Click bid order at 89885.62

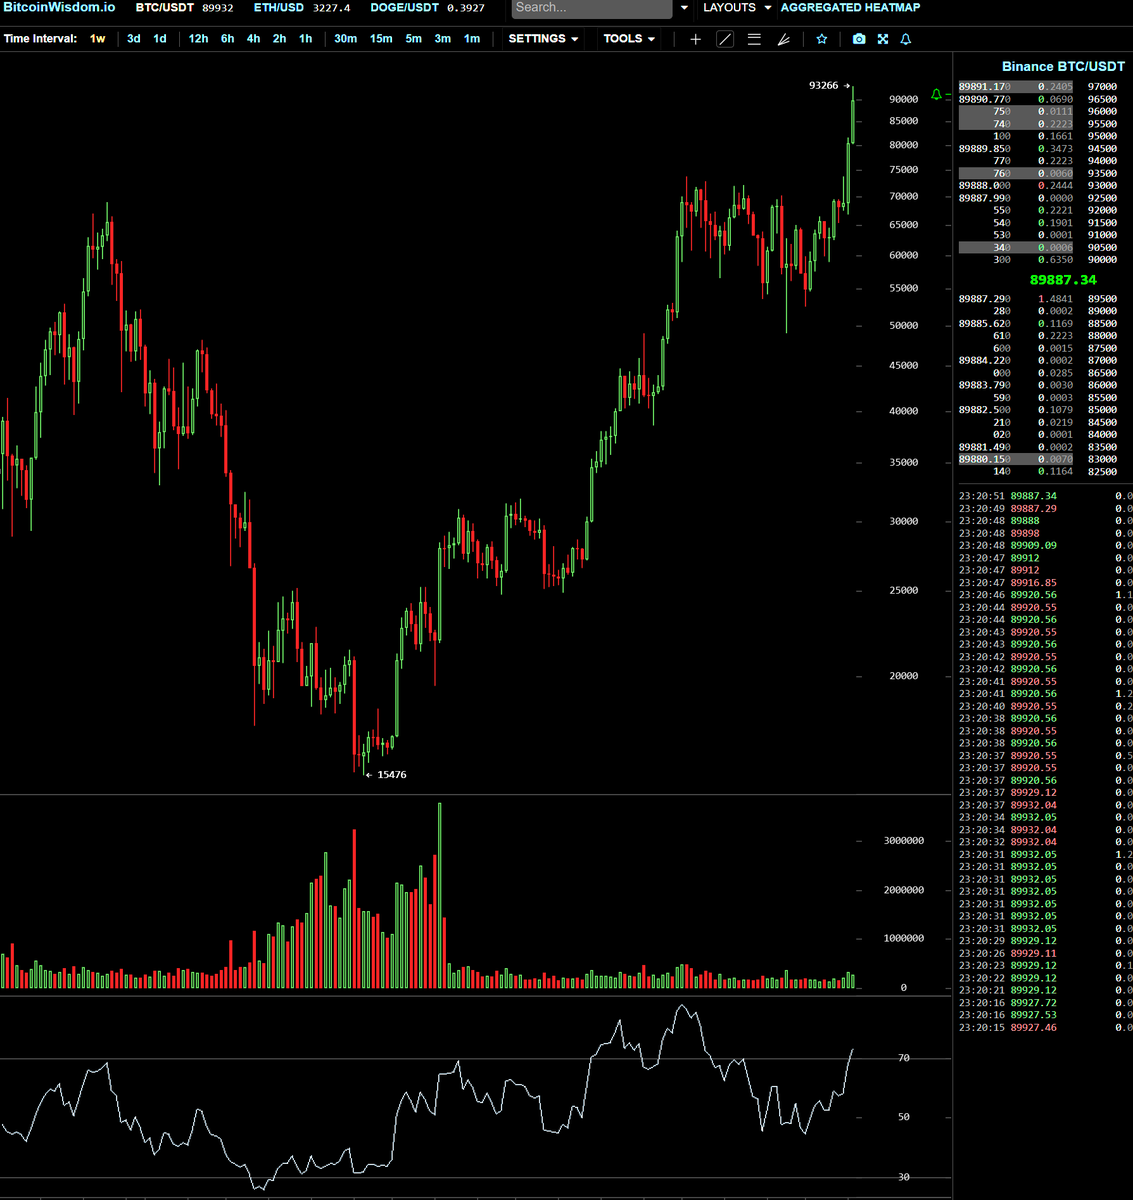click(x=1016, y=324)
